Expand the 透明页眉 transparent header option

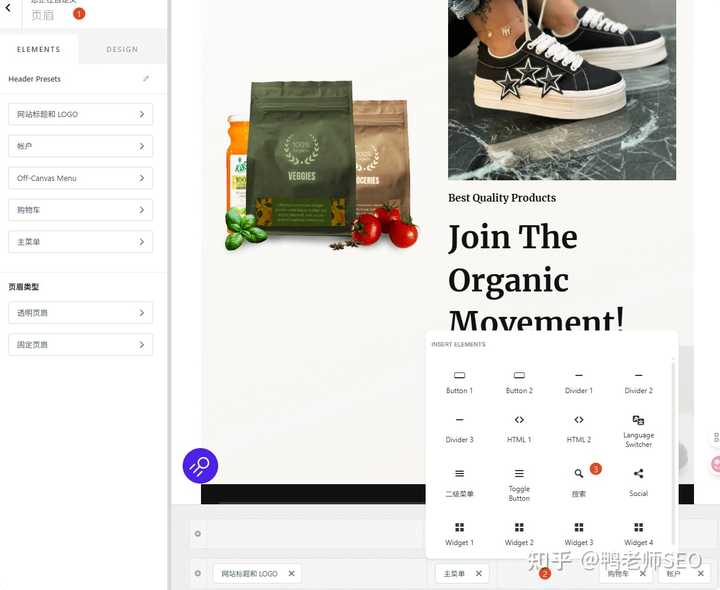80,313
